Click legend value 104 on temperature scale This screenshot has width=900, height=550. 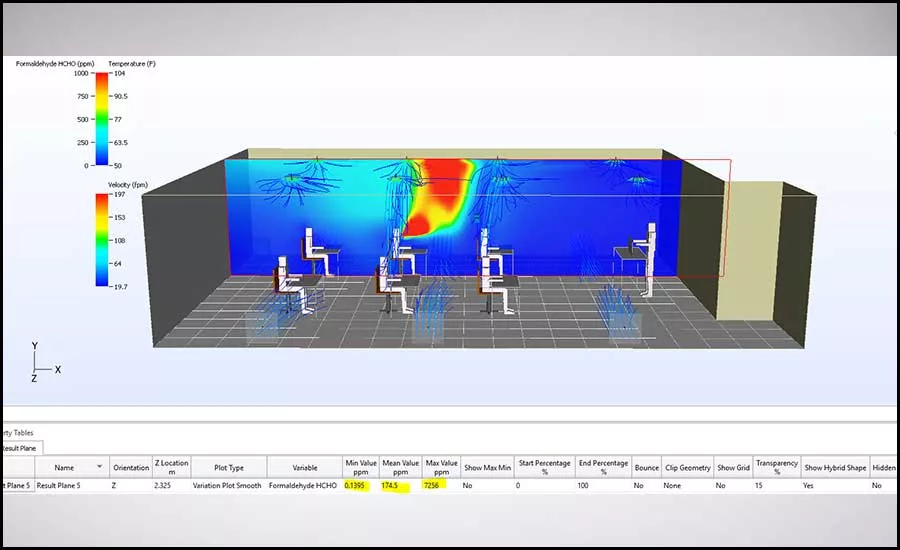(119, 73)
